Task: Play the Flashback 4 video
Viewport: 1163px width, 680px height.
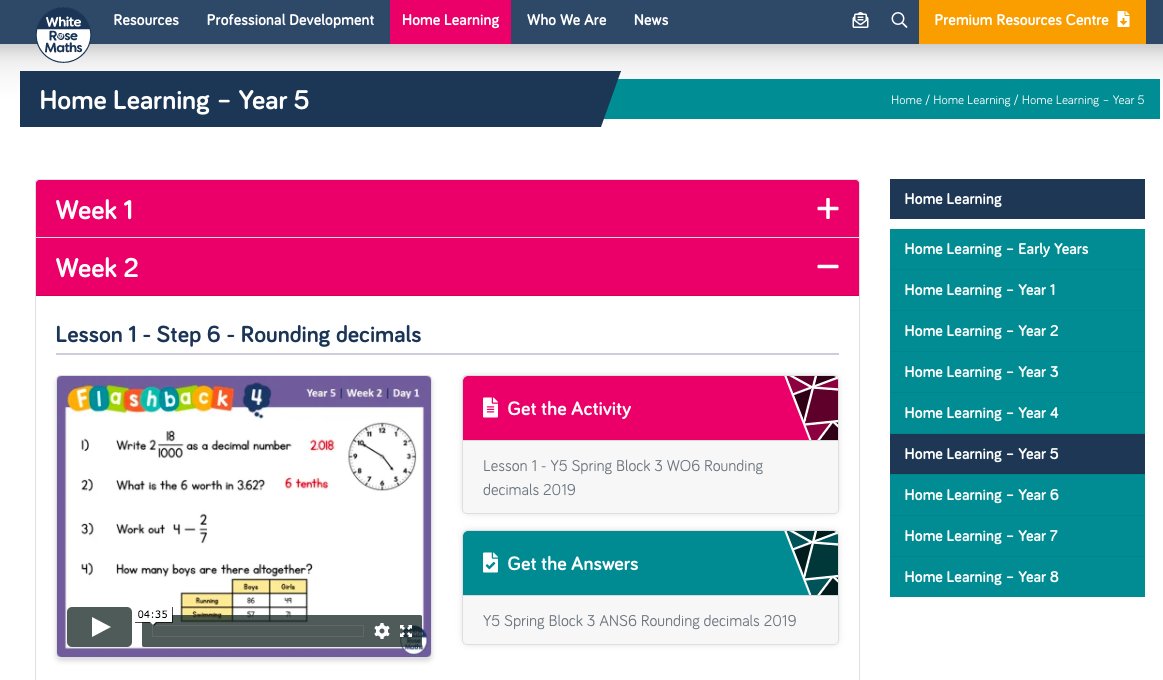Action: (100, 627)
